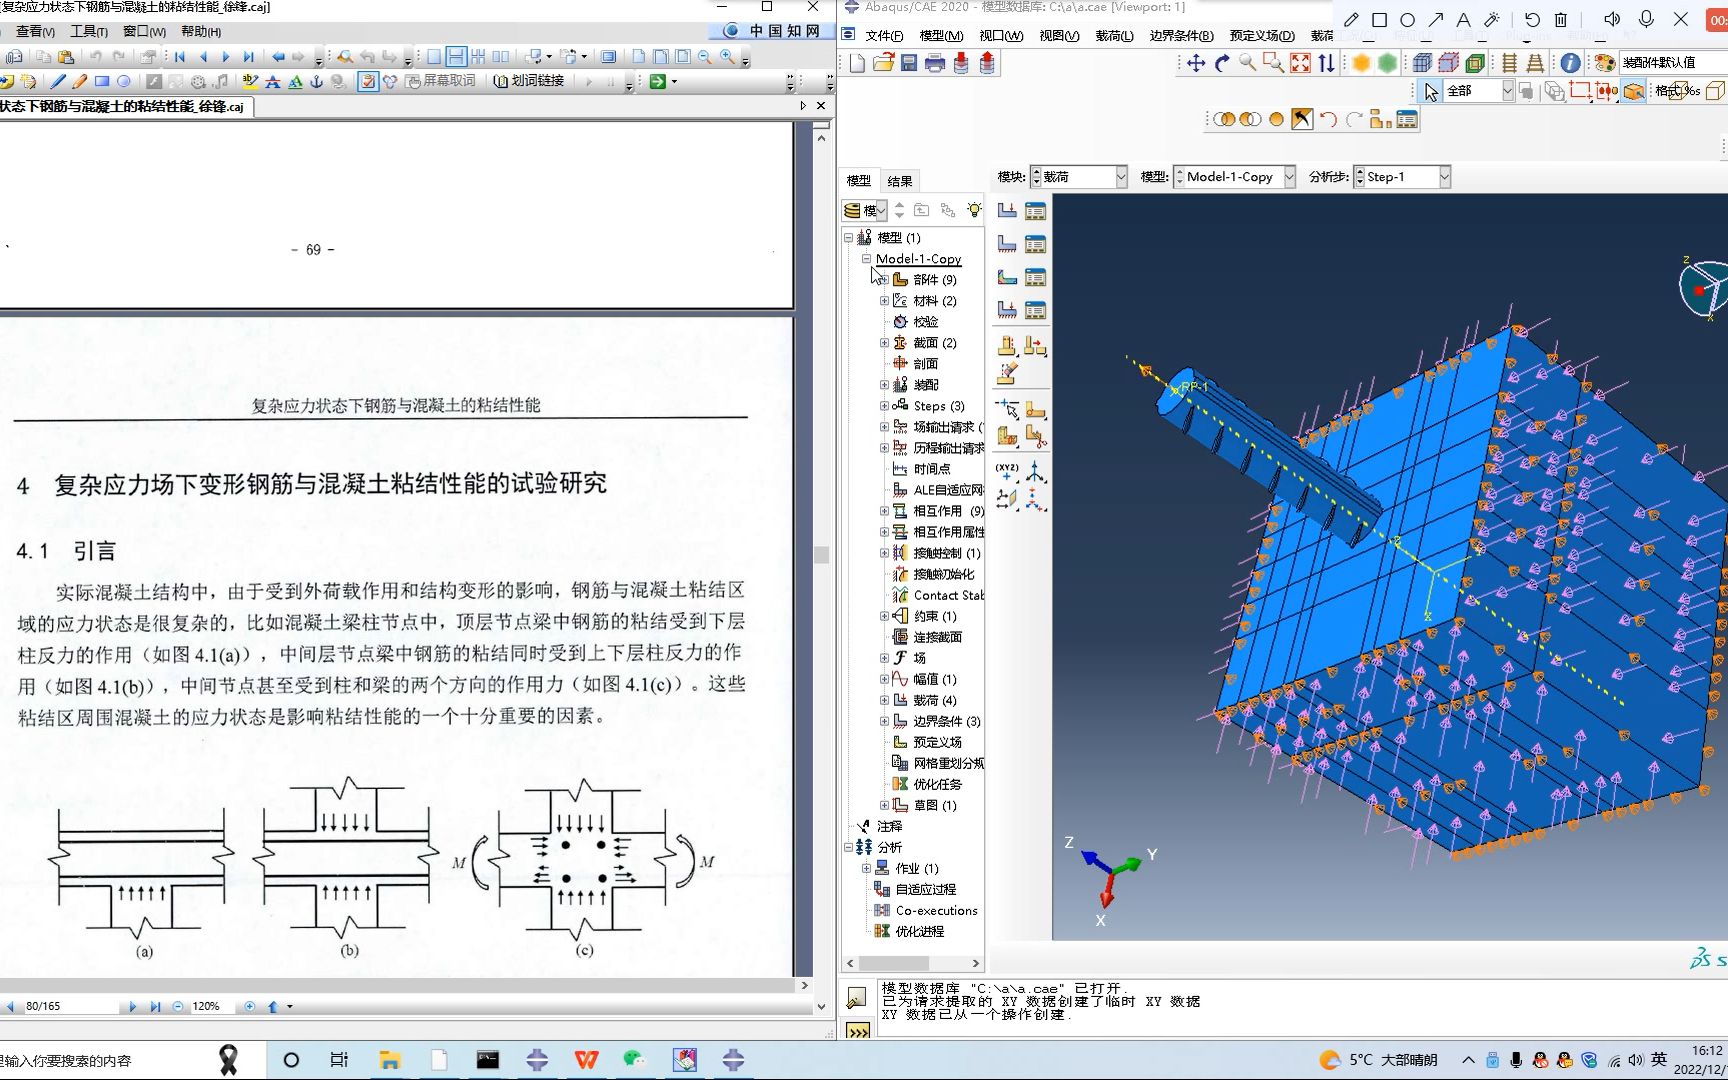Open the 边界条件(B) menu

coord(1181,35)
